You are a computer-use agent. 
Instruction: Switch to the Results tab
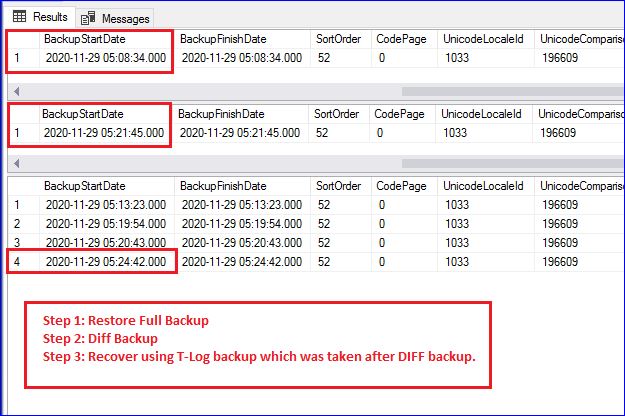(40, 17)
